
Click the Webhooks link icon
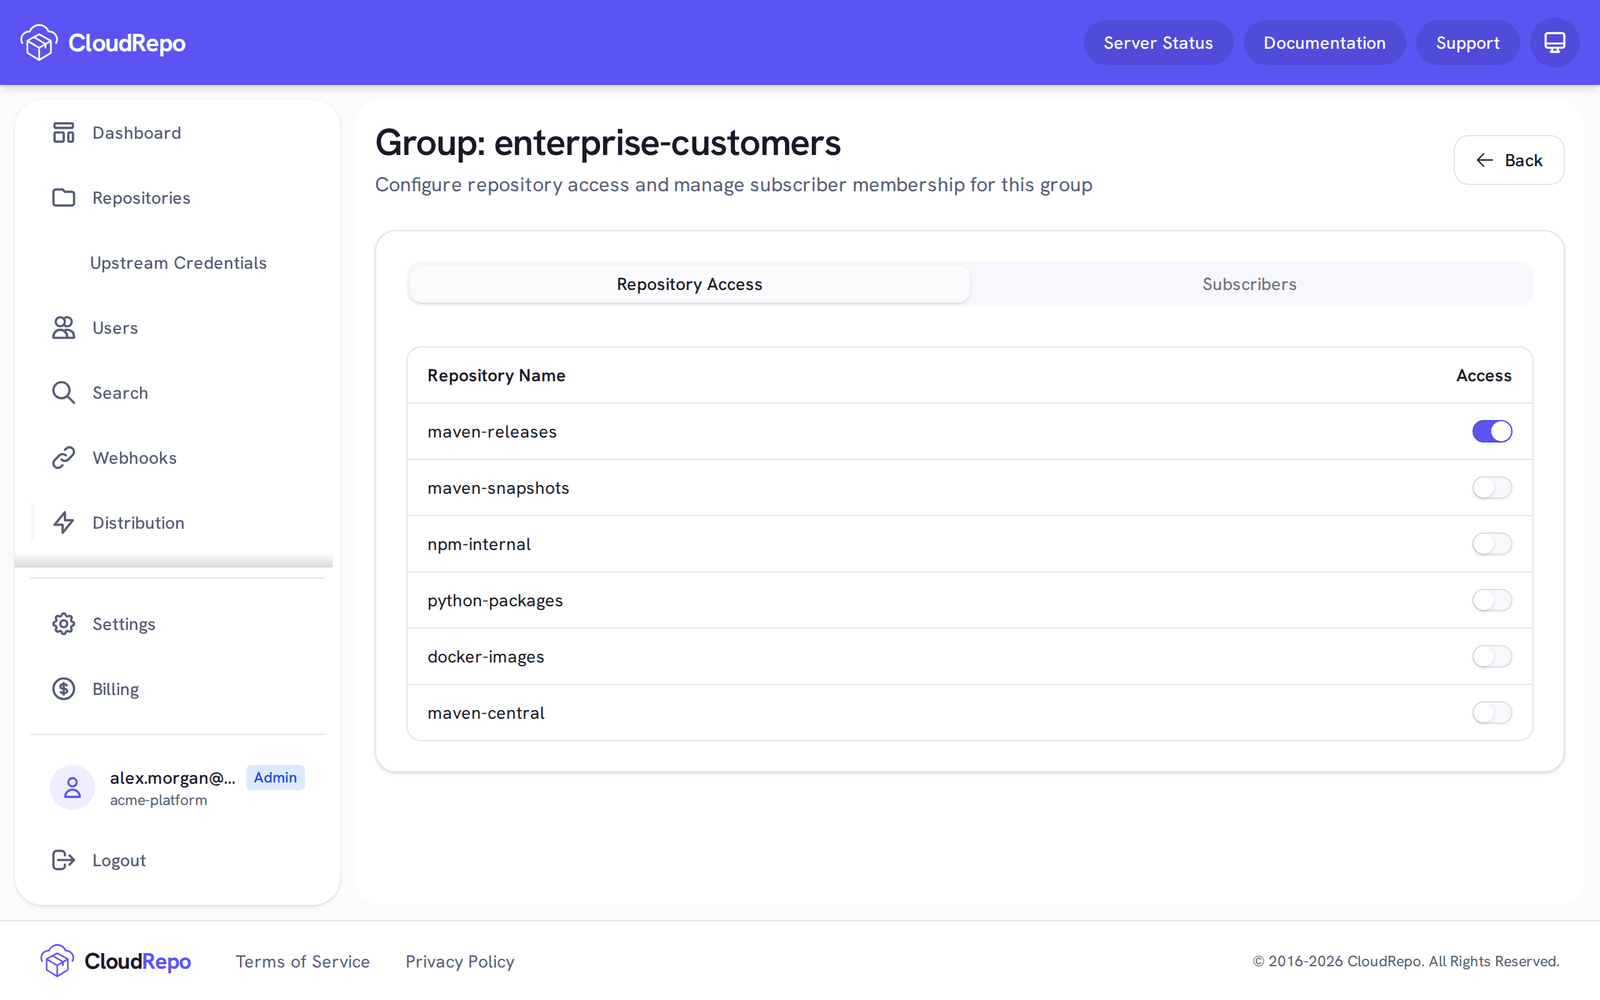click(x=64, y=458)
